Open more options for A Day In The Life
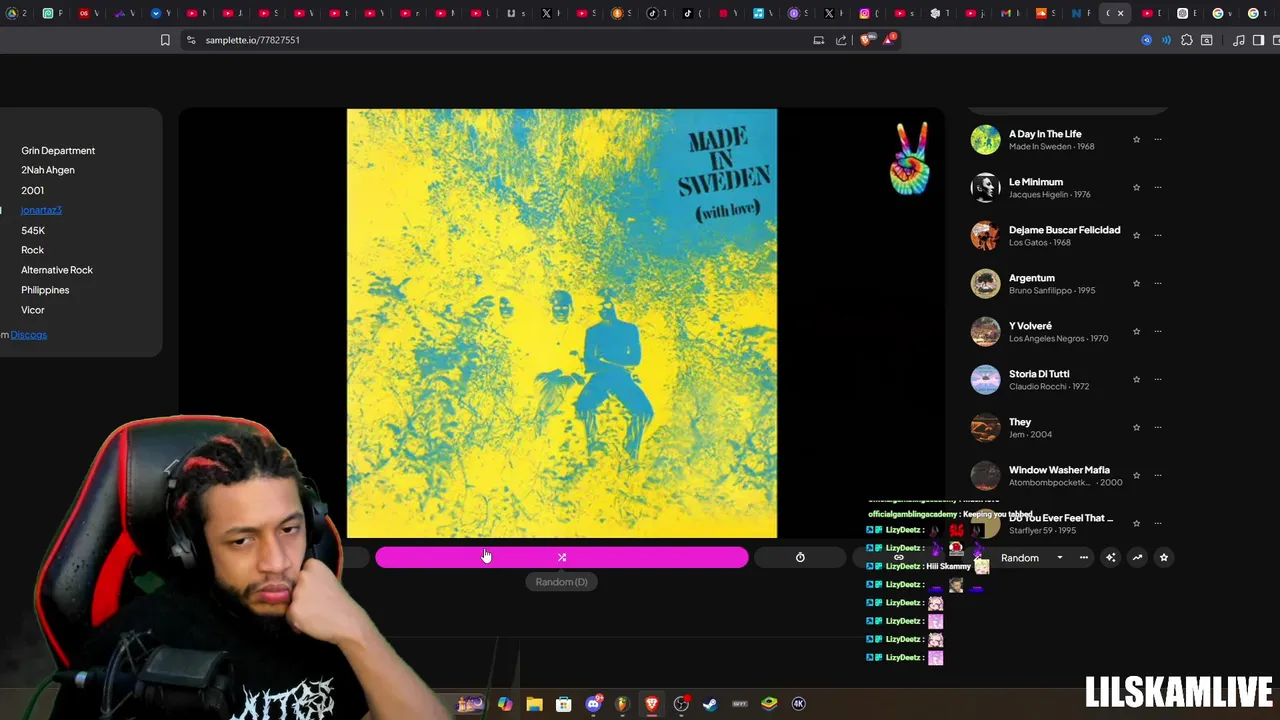 pos(1158,139)
